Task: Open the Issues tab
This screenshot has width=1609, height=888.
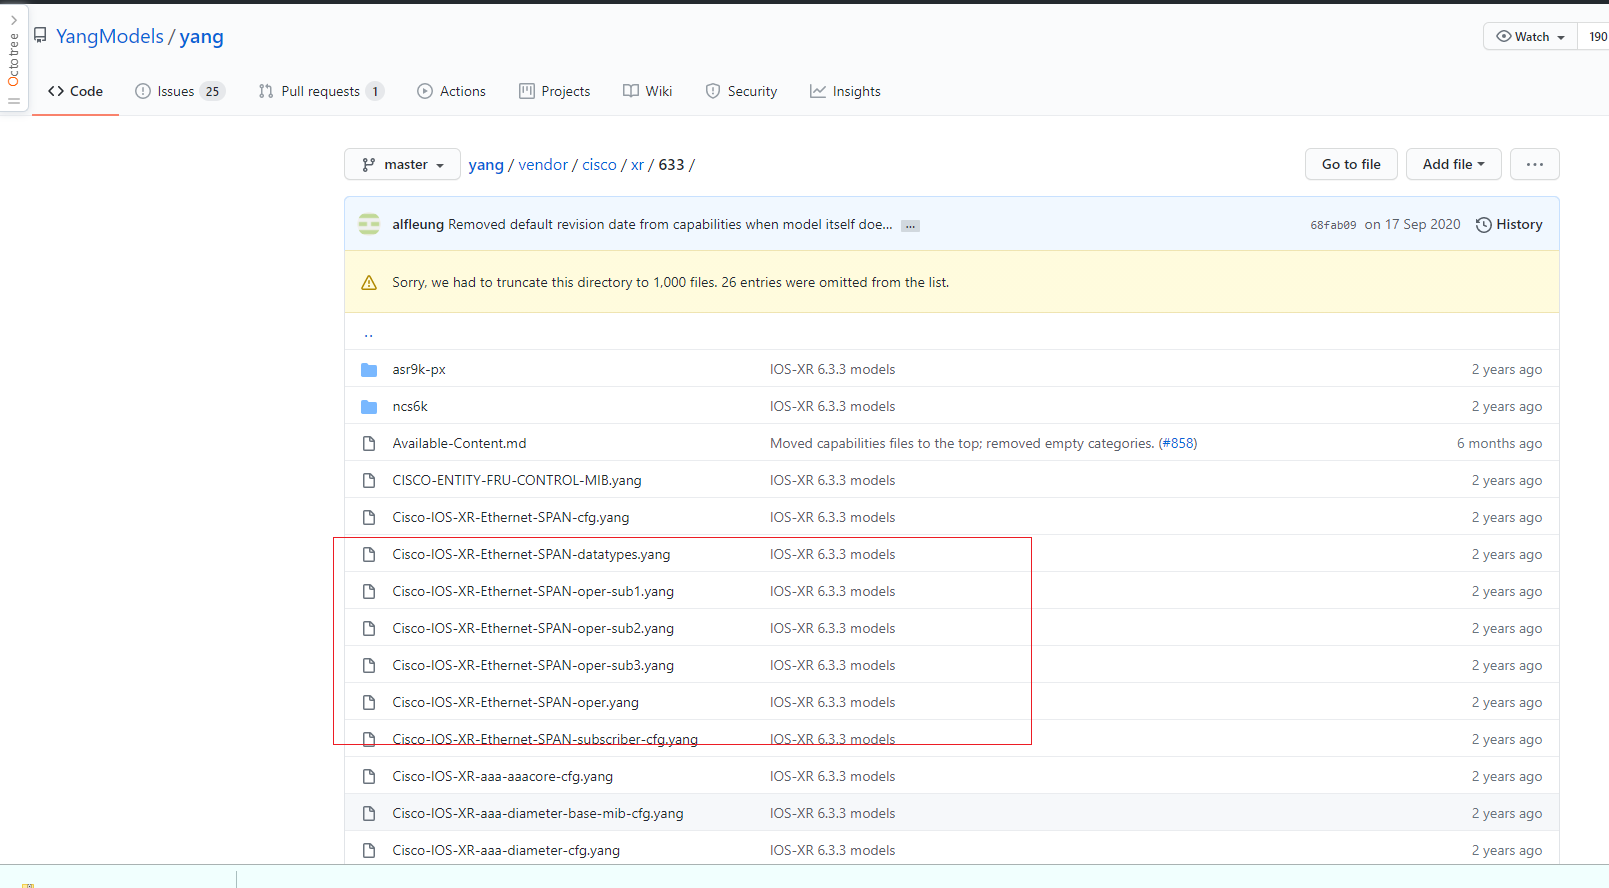Action: coord(180,91)
